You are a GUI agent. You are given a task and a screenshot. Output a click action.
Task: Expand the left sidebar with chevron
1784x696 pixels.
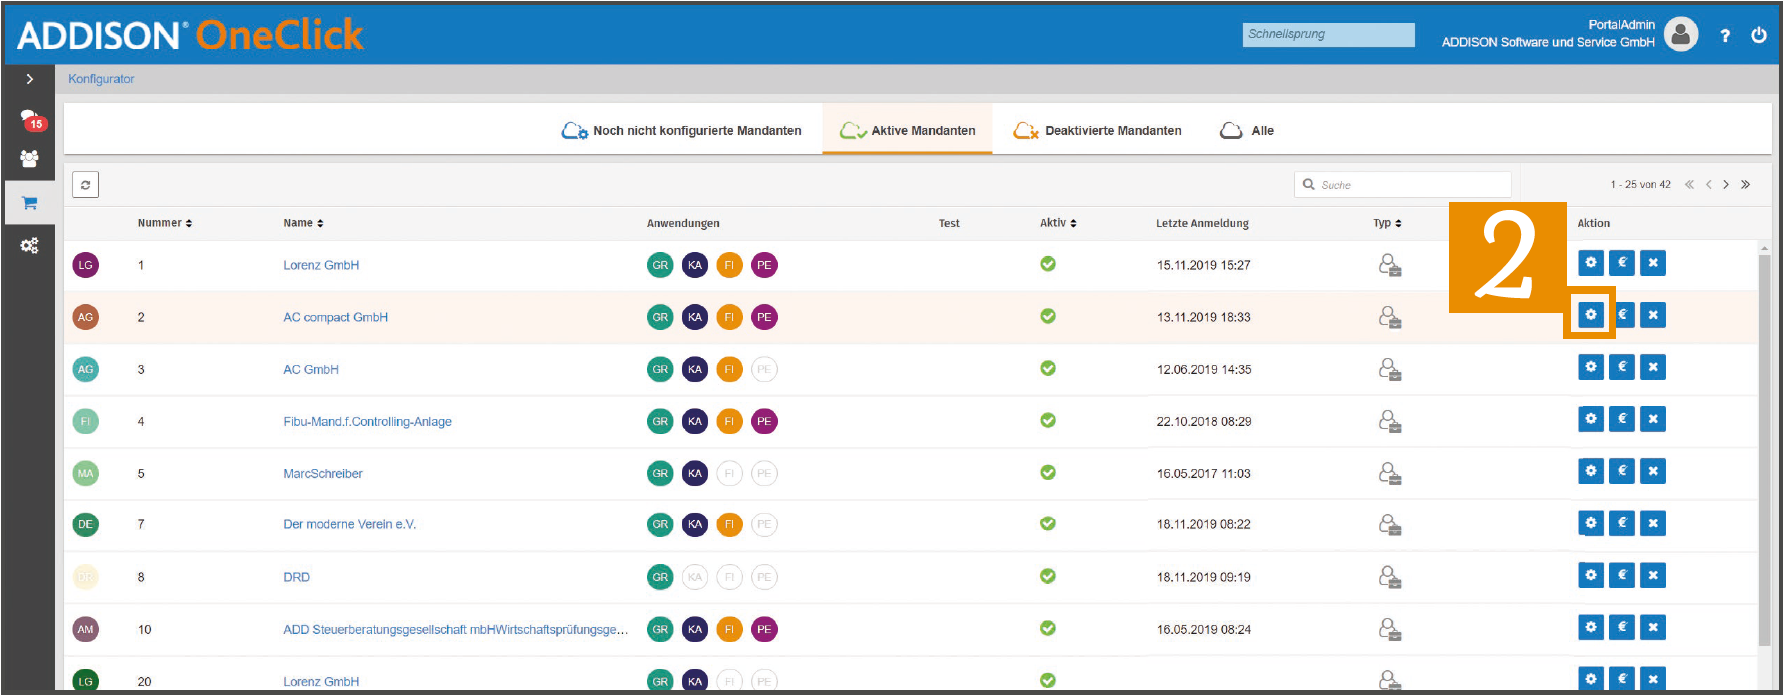(x=30, y=79)
